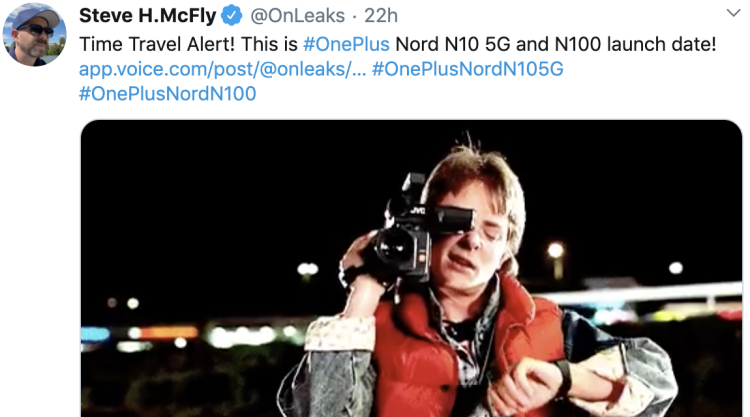
Task: Select the #OnePlusNordN100 hashtag
Action: pos(167,94)
